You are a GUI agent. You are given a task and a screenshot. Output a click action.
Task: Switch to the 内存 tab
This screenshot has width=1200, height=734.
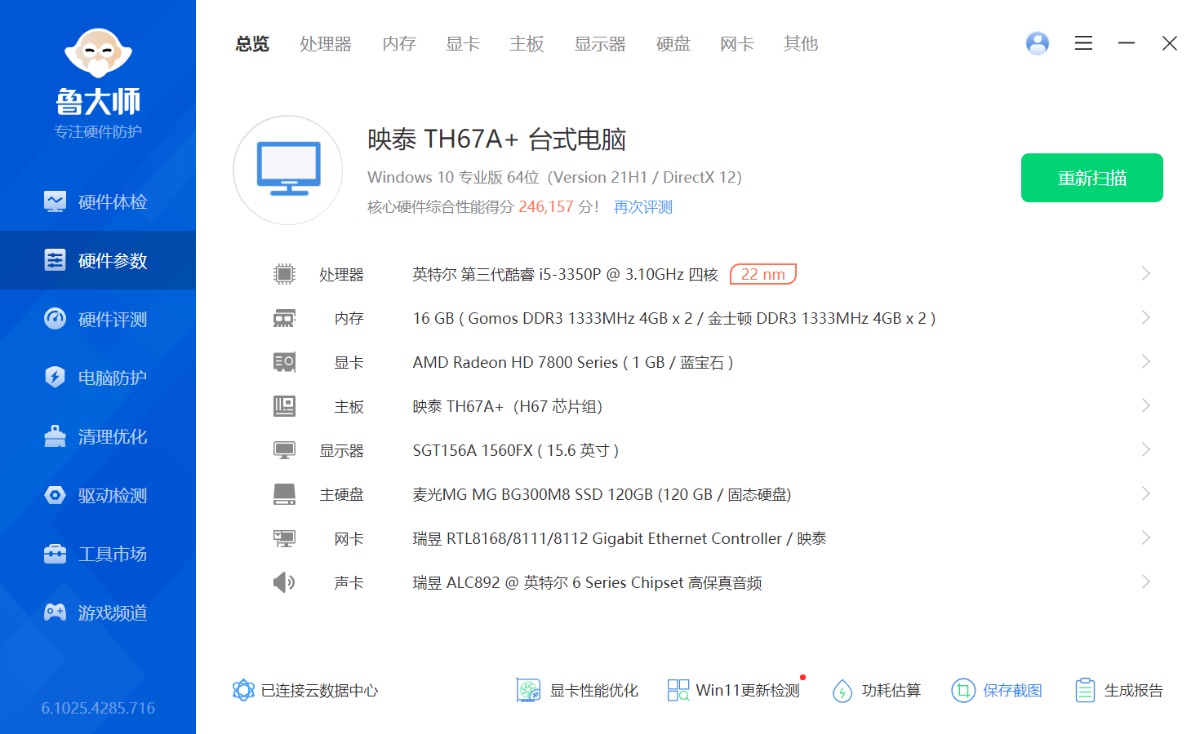pyautogui.click(x=399, y=44)
